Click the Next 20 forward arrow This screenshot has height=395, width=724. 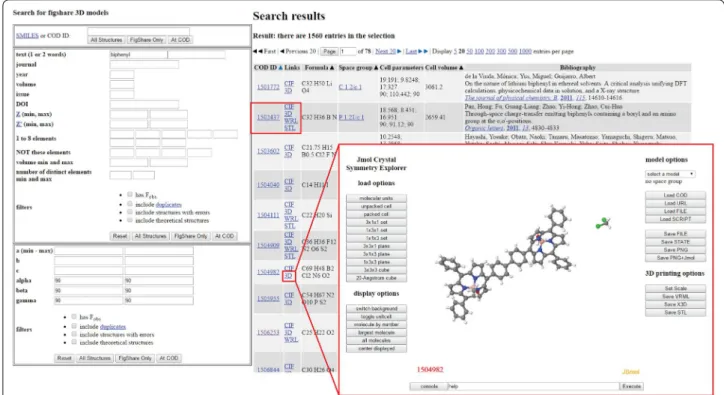[x=399, y=51]
